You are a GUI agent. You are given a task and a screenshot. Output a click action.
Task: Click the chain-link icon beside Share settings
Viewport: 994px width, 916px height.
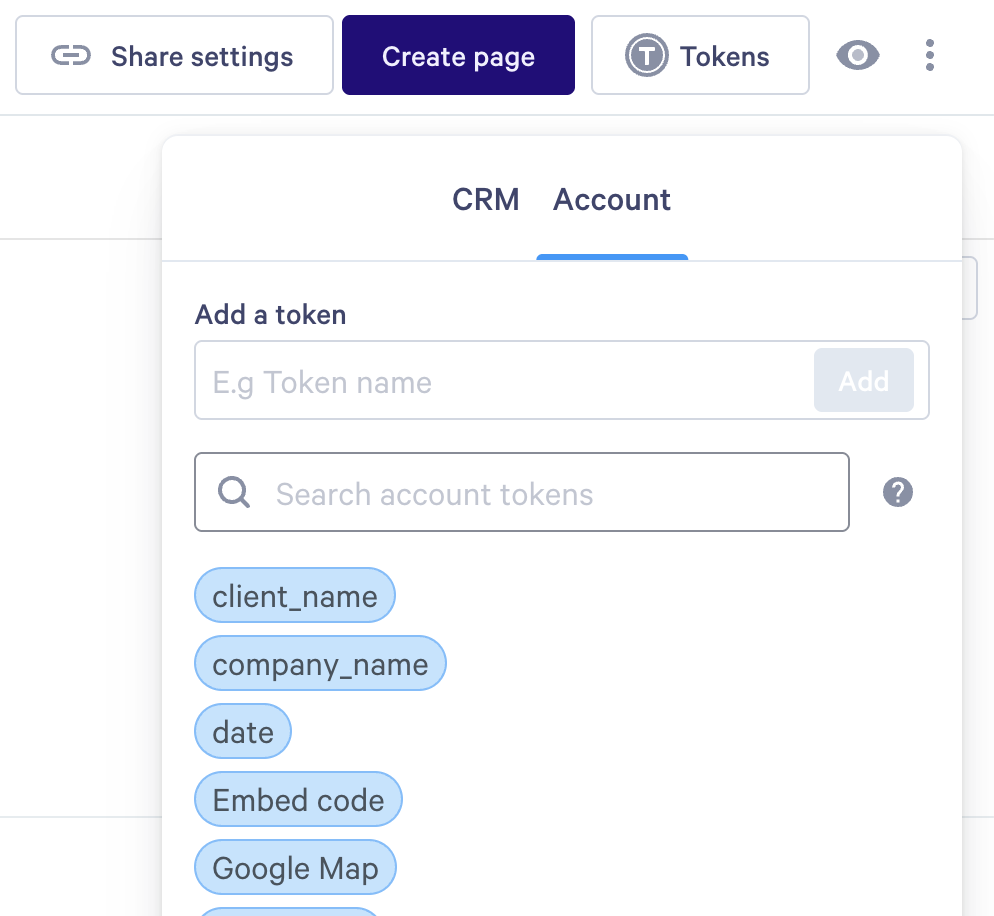pyautogui.click(x=71, y=56)
